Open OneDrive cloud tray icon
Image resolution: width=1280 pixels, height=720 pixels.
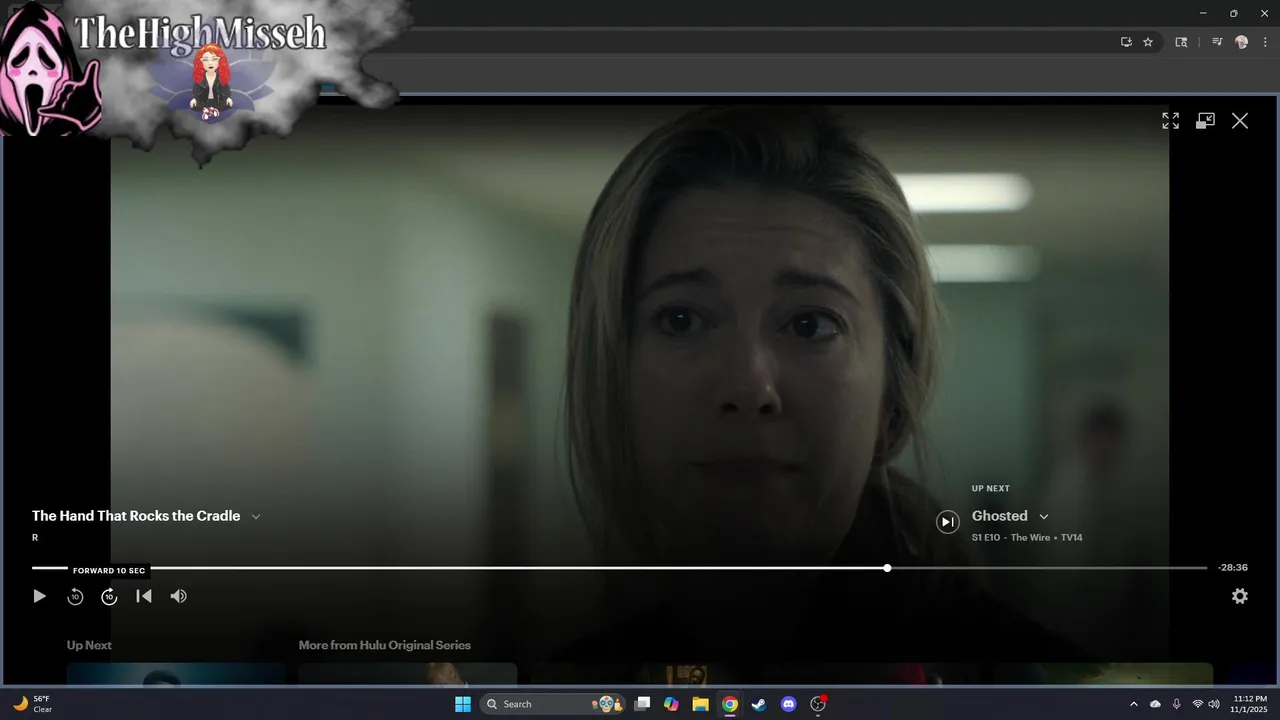[1156, 704]
